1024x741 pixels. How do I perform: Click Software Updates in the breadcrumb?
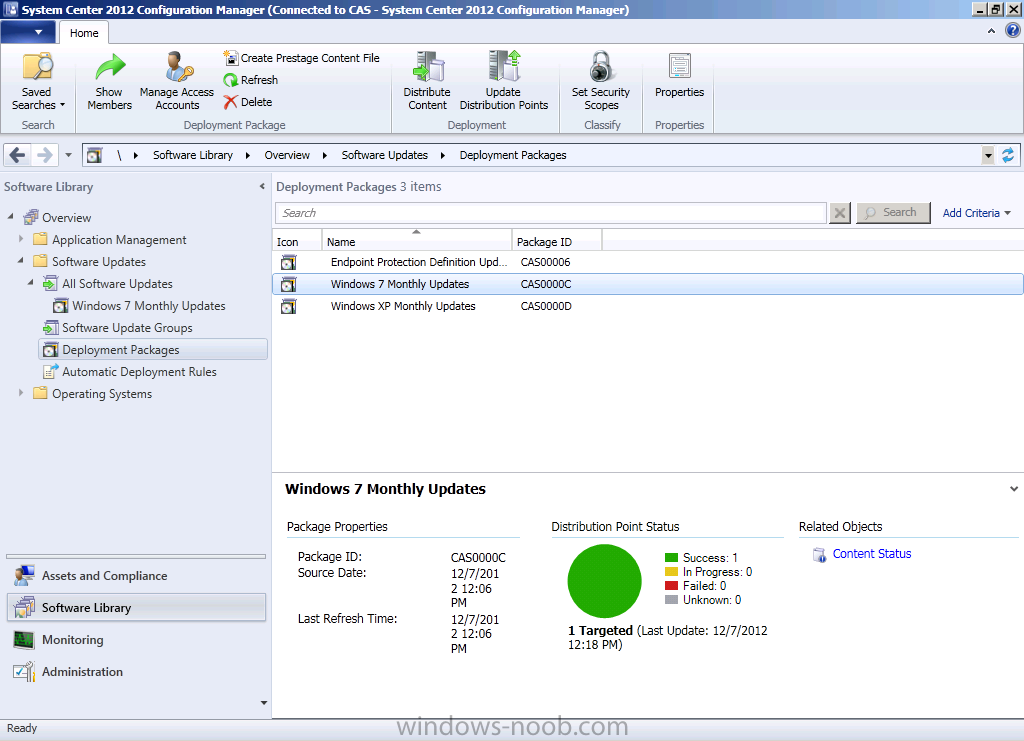click(x=385, y=155)
